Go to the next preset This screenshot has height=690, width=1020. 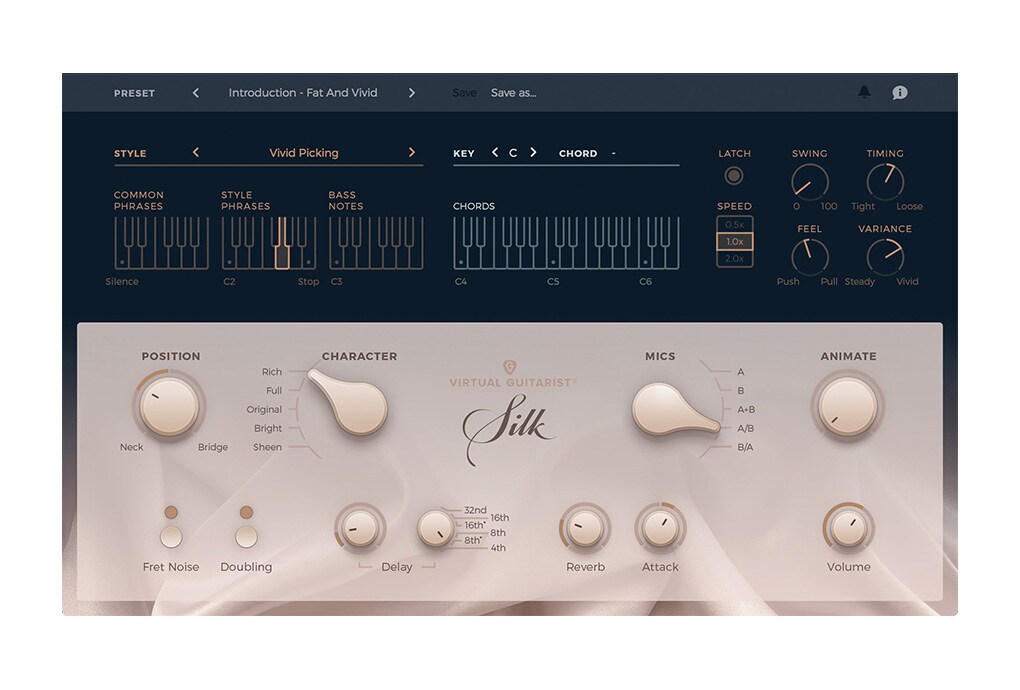[412, 93]
